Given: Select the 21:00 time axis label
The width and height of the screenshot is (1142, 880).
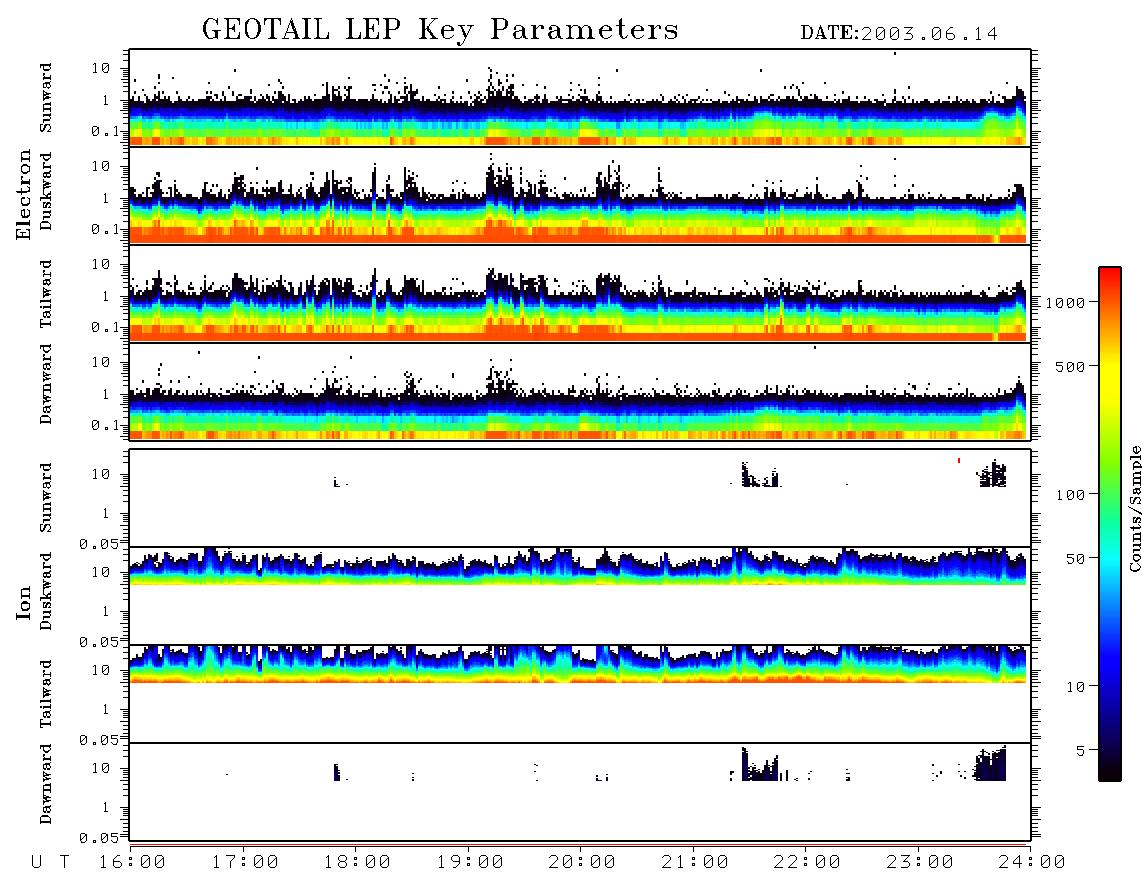Looking at the screenshot, I should tap(696, 862).
